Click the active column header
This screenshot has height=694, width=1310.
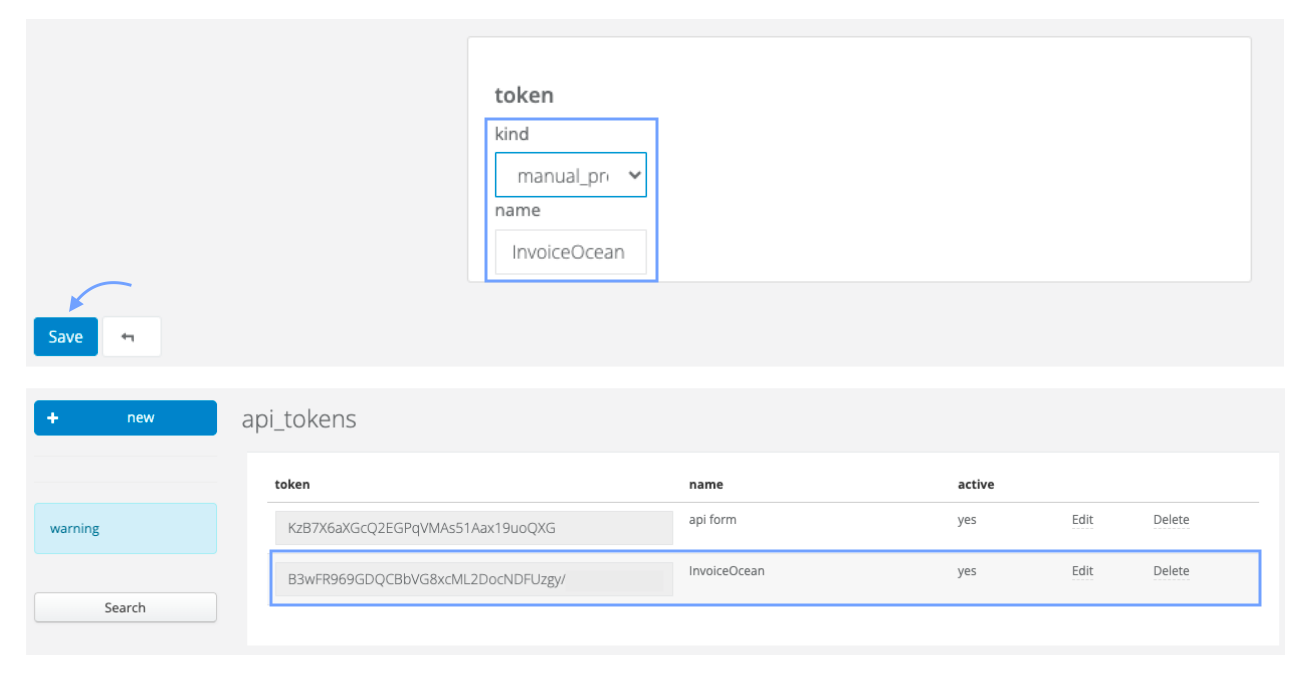[976, 484]
